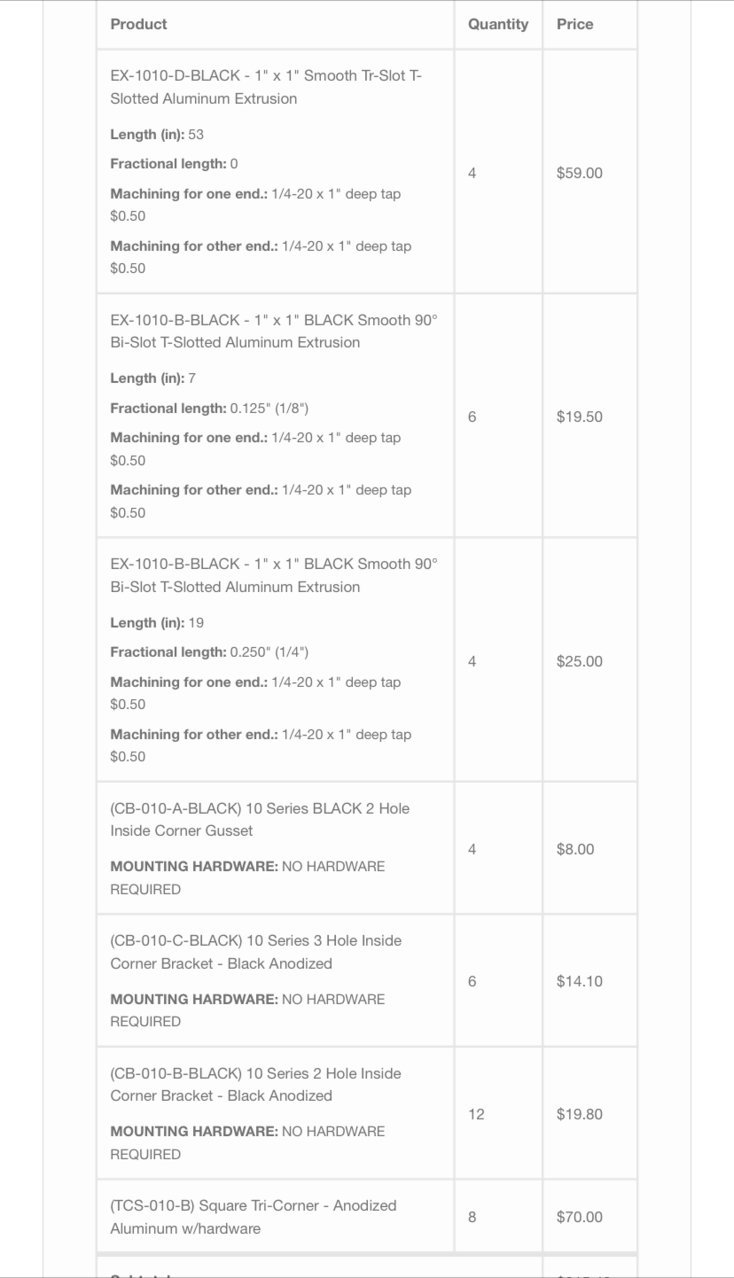The height and width of the screenshot is (1278, 734).
Task: Click the Price column header
Action: 575,24
